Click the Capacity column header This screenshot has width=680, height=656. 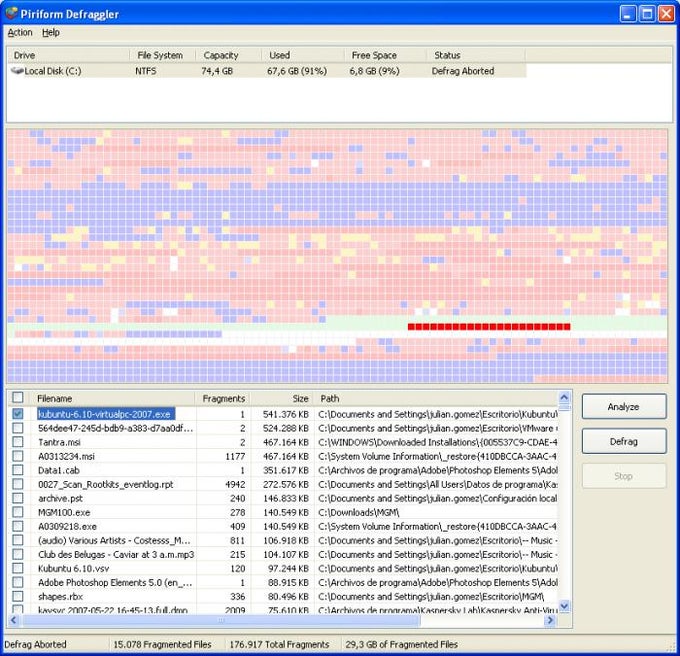(x=228, y=55)
